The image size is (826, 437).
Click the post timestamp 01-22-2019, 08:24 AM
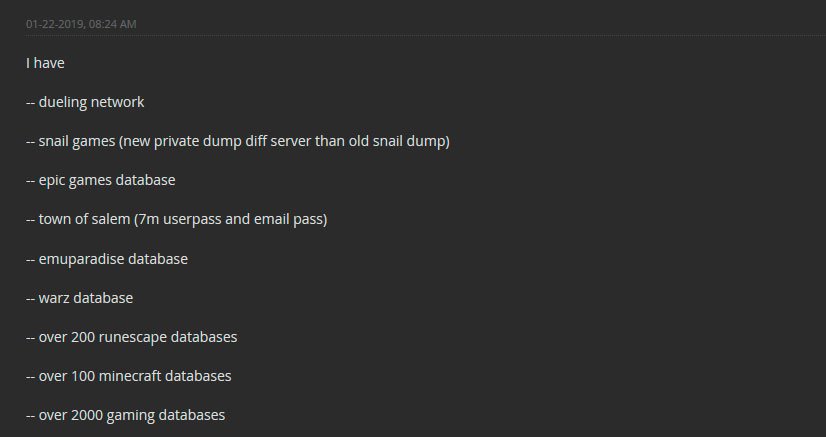(81, 24)
